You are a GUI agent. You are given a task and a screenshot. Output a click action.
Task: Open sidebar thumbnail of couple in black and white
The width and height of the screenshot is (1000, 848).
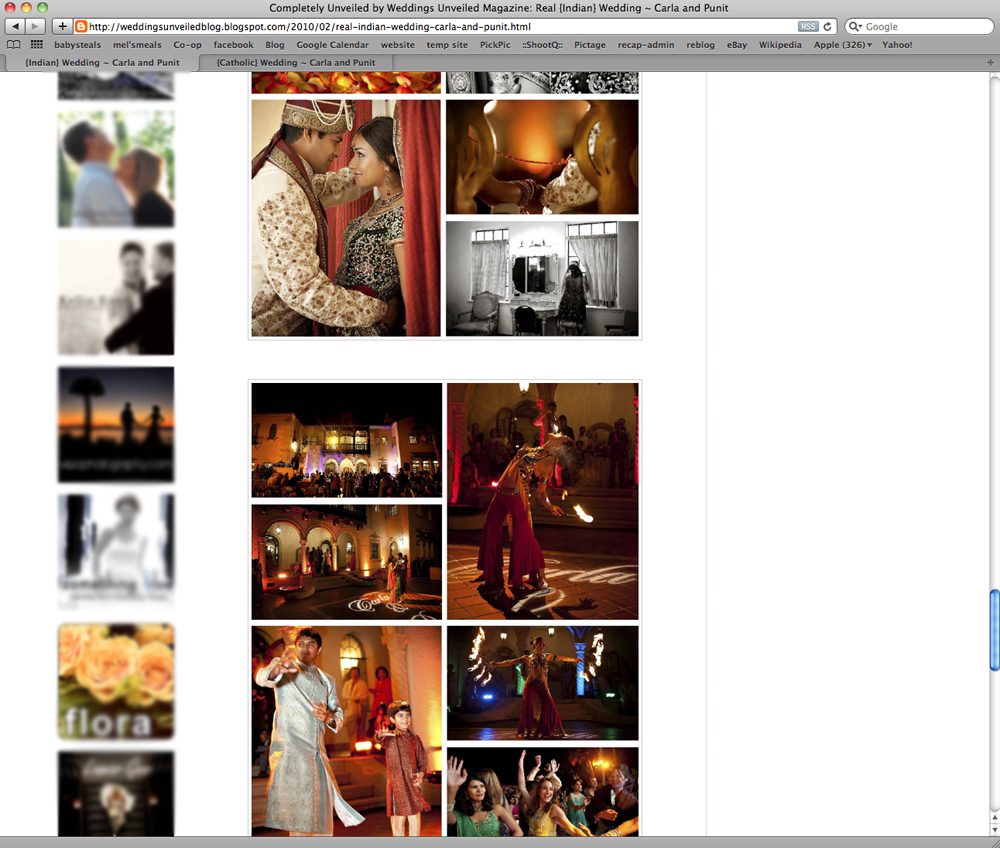tap(116, 297)
